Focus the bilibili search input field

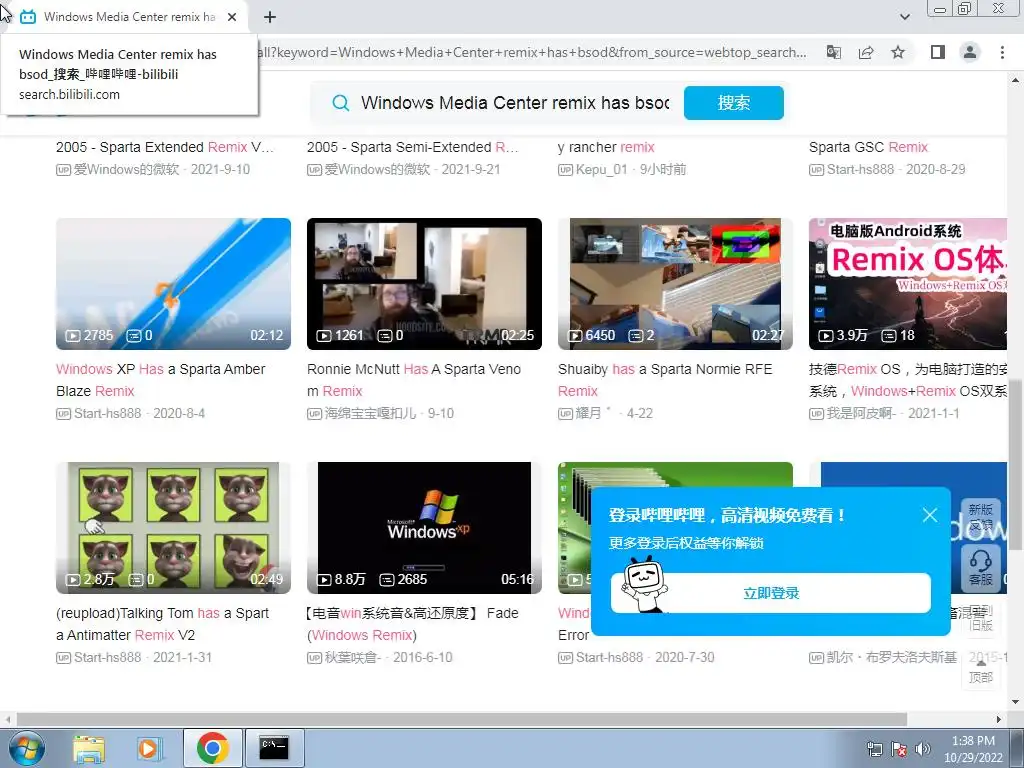pos(515,103)
